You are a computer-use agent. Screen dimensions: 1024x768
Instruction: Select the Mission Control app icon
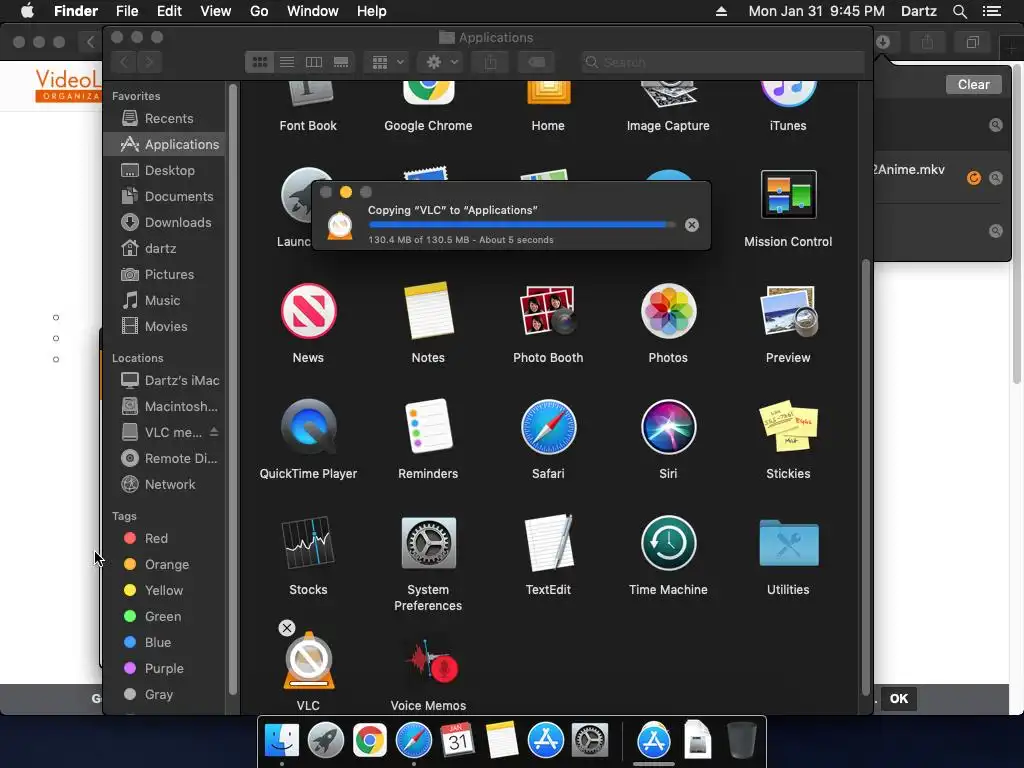click(x=788, y=195)
